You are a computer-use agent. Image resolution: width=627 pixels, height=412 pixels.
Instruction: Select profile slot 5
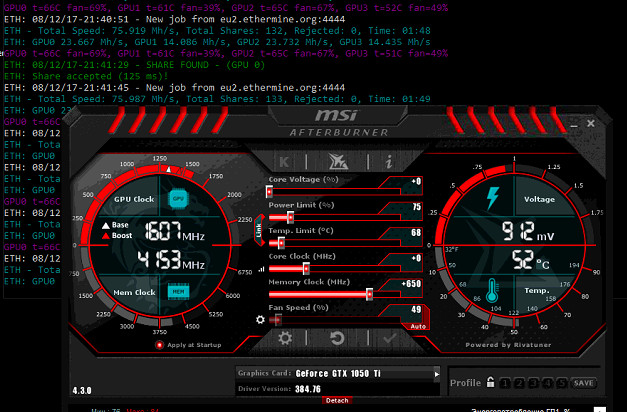[561, 383]
